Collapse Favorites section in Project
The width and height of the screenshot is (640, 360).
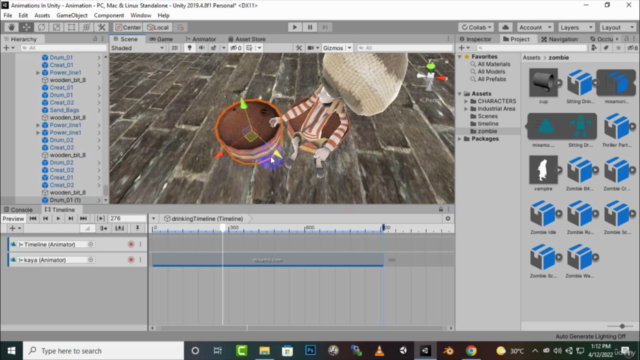tap(460, 57)
